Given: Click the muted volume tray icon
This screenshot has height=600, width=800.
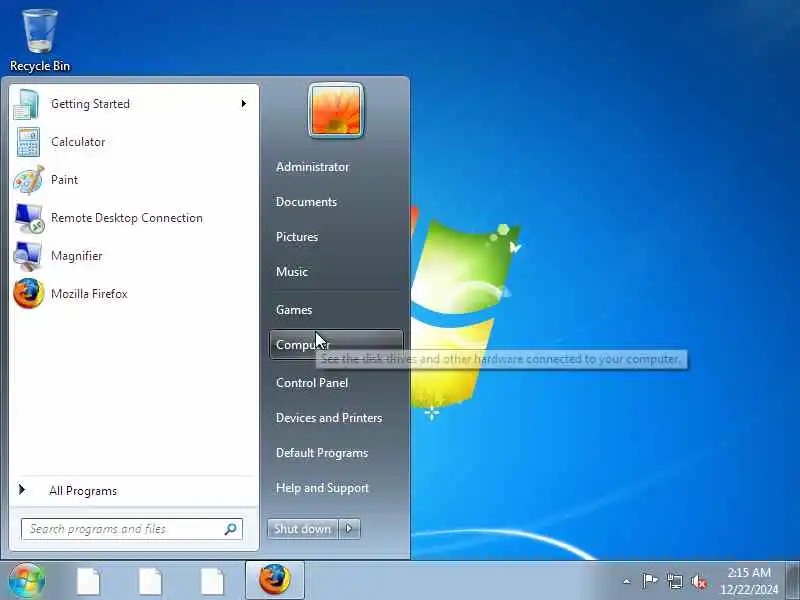Looking at the screenshot, I should (699, 582).
